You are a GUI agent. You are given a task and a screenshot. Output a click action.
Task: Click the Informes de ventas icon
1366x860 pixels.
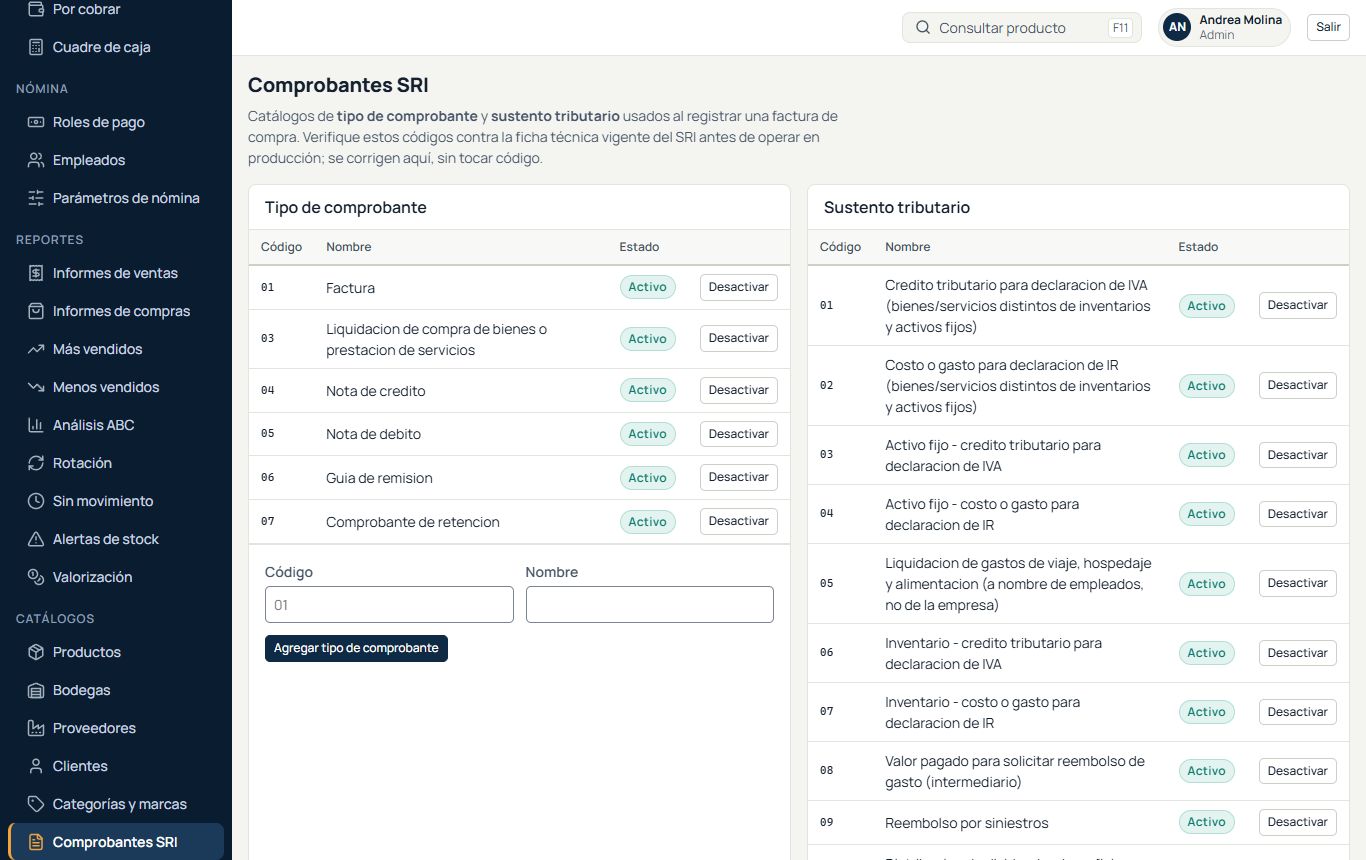[x=36, y=273]
